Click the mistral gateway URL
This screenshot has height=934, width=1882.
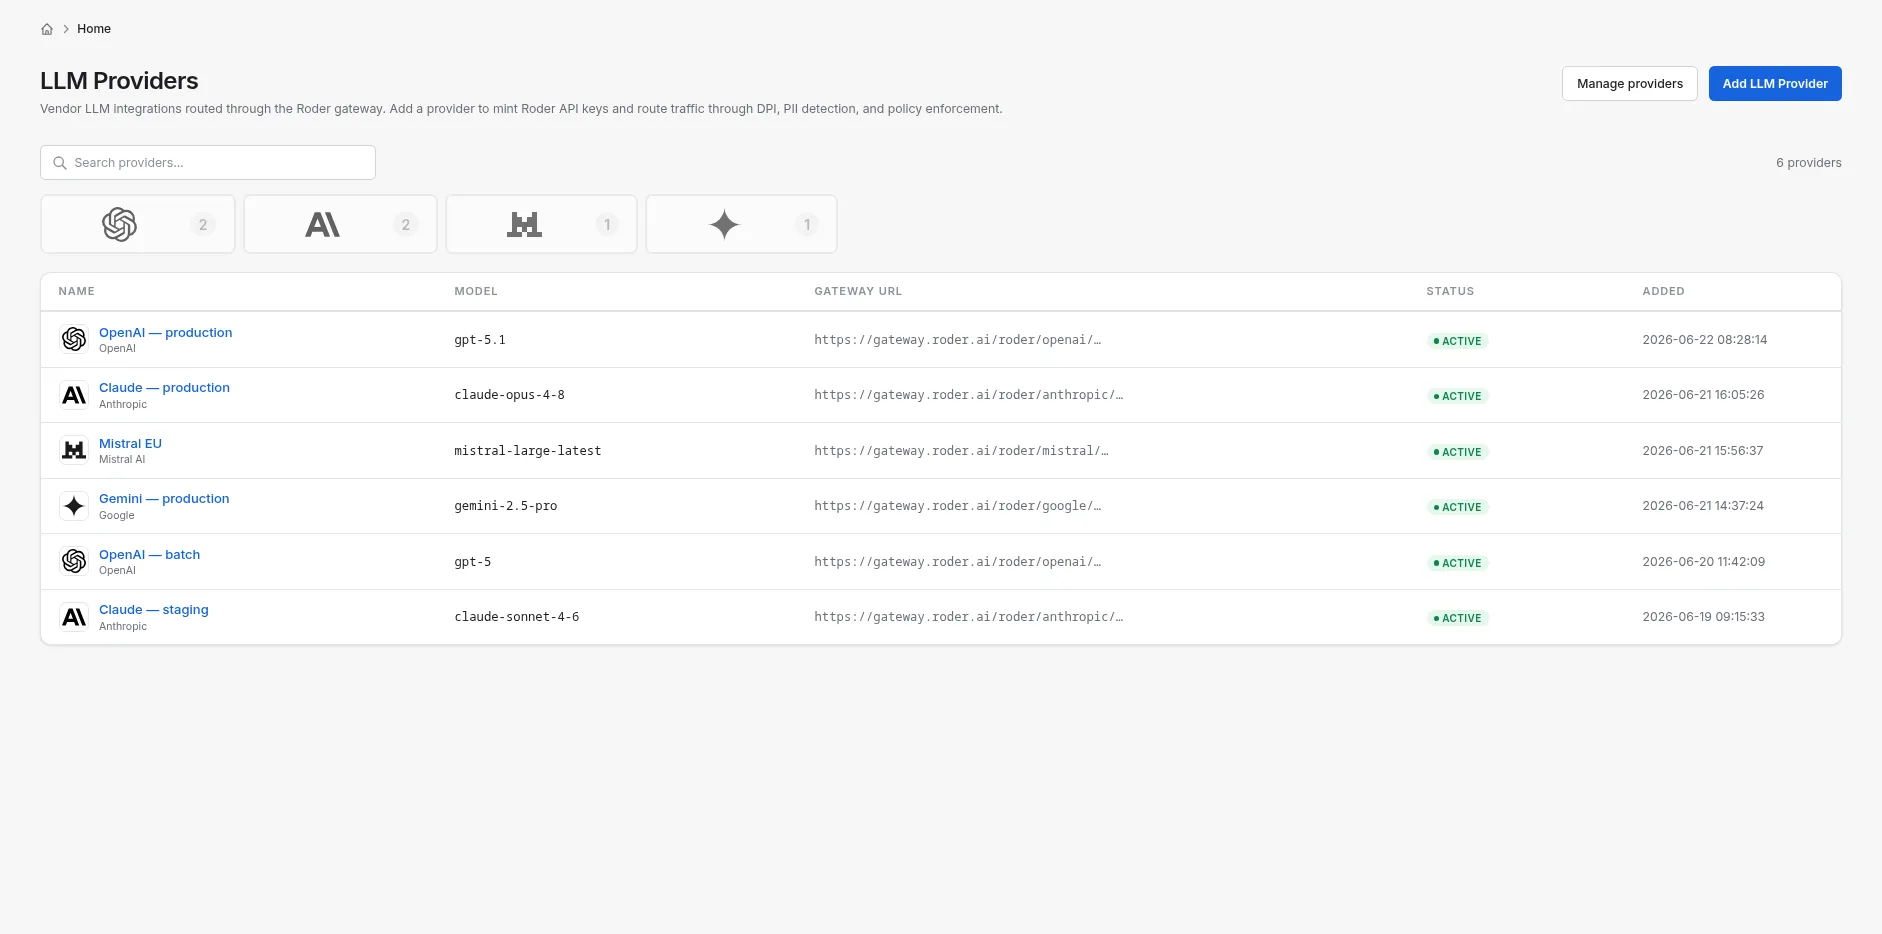[x=961, y=451]
